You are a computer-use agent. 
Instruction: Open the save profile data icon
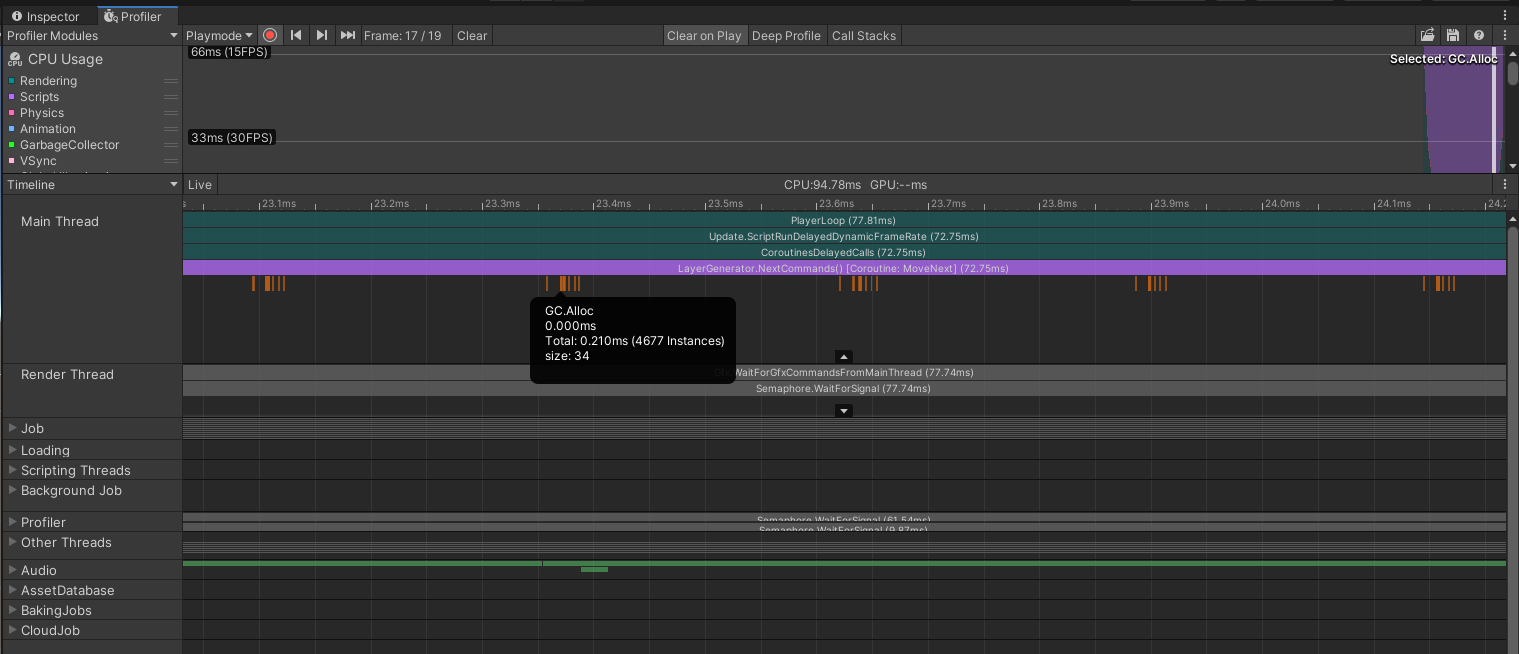pyautogui.click(x=1453, y=35)
